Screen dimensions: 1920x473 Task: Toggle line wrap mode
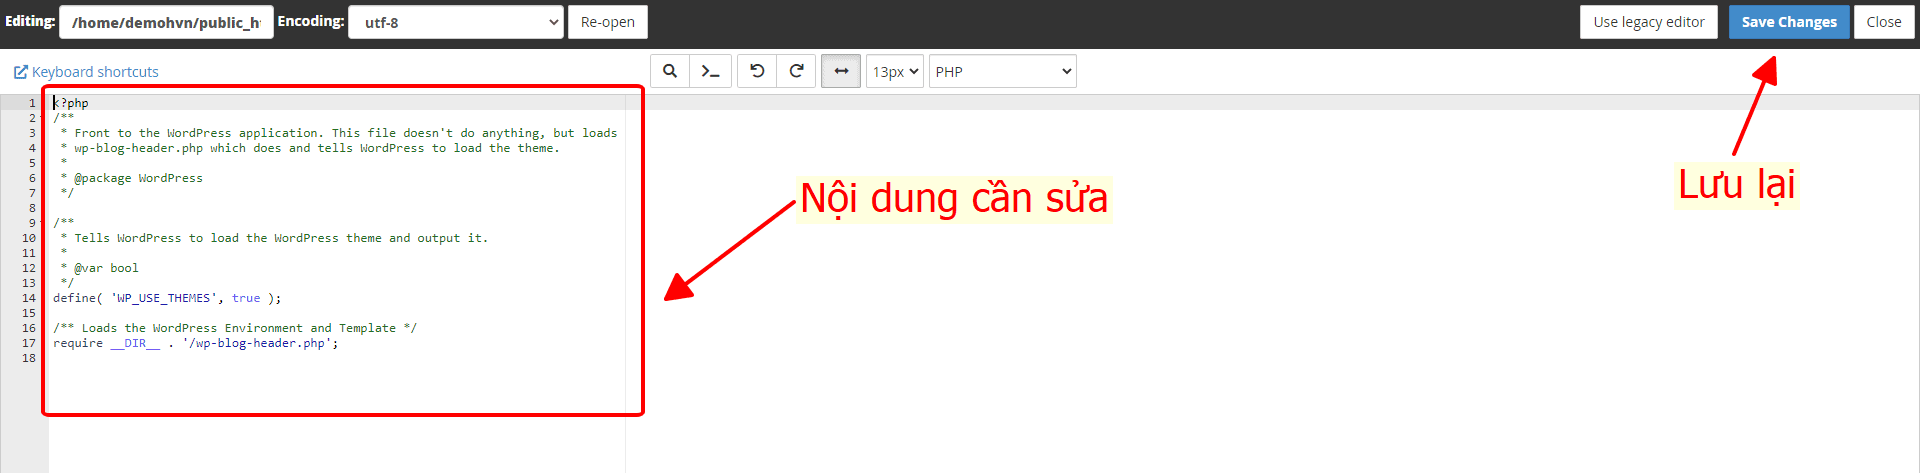pyautogui.click(x=841, y=71)
